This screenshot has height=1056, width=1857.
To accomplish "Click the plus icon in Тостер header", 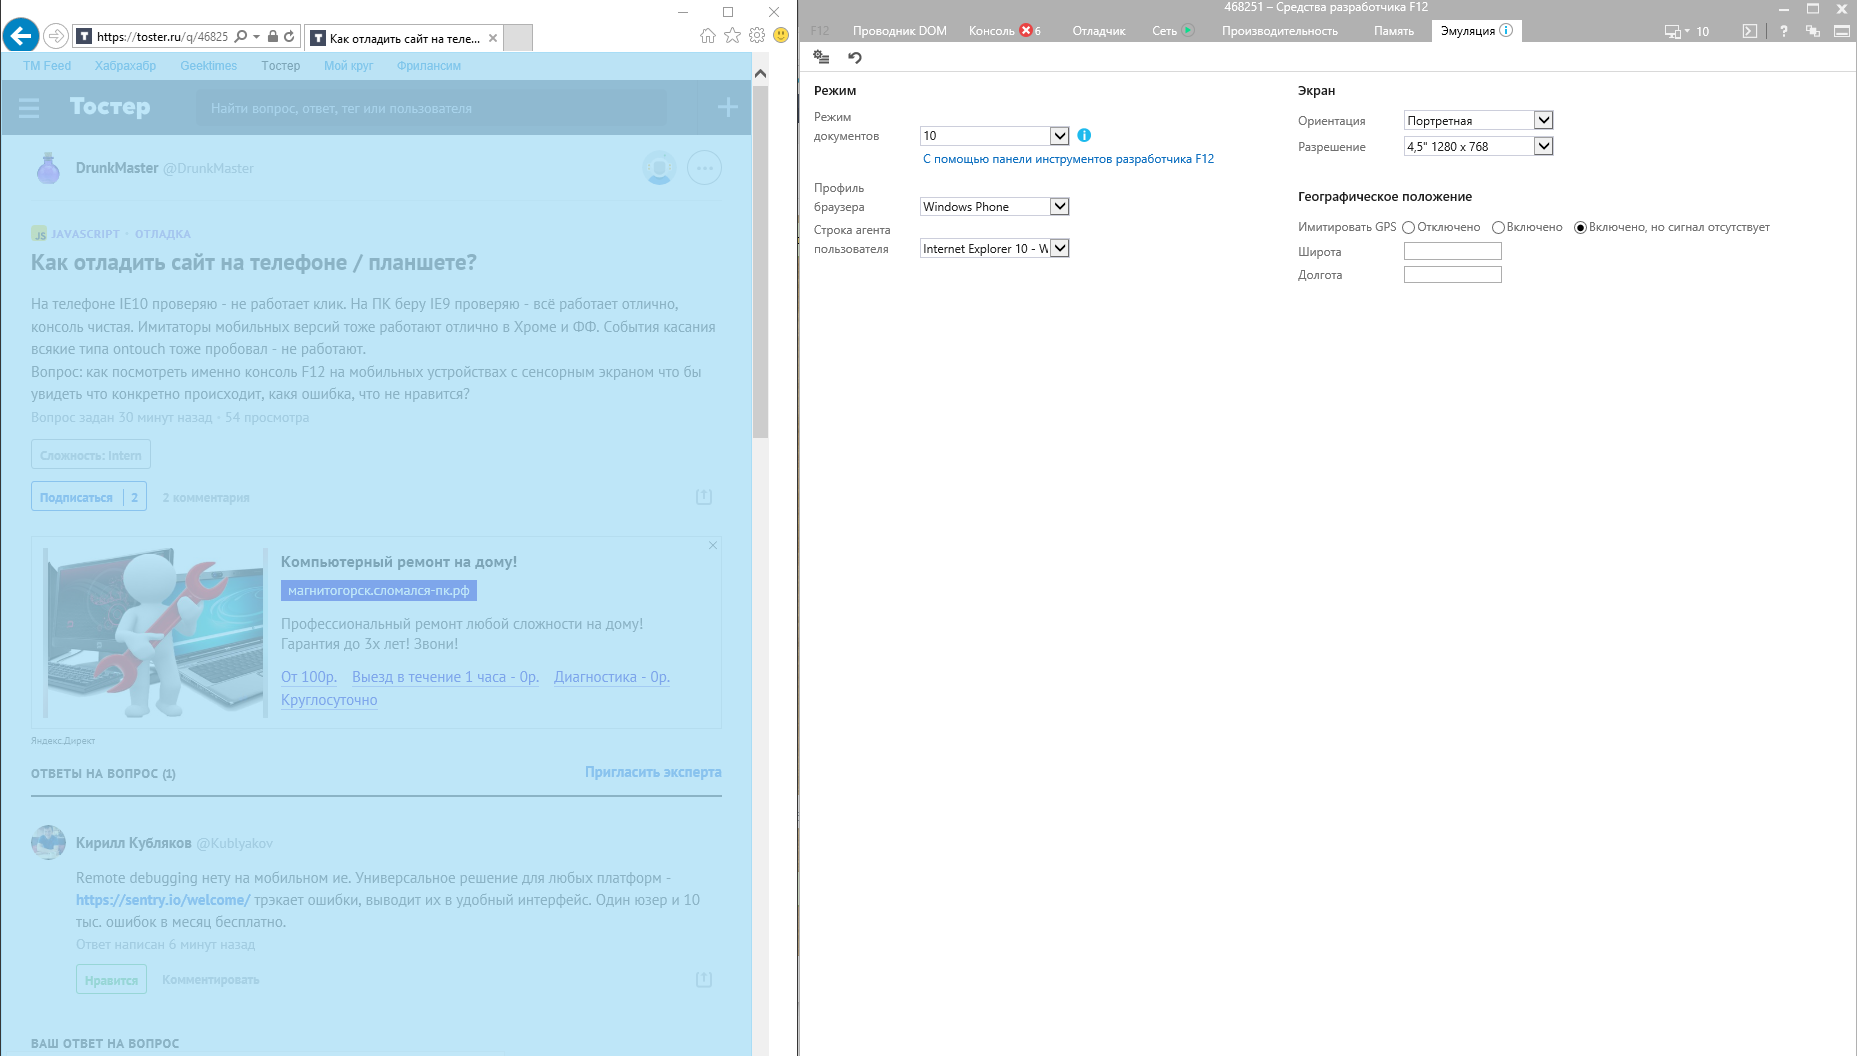I will (728, 107).
